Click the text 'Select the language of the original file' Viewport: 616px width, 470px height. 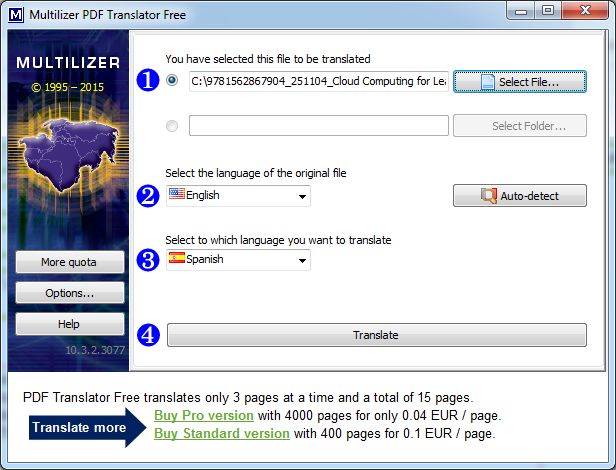coord(256,173)
